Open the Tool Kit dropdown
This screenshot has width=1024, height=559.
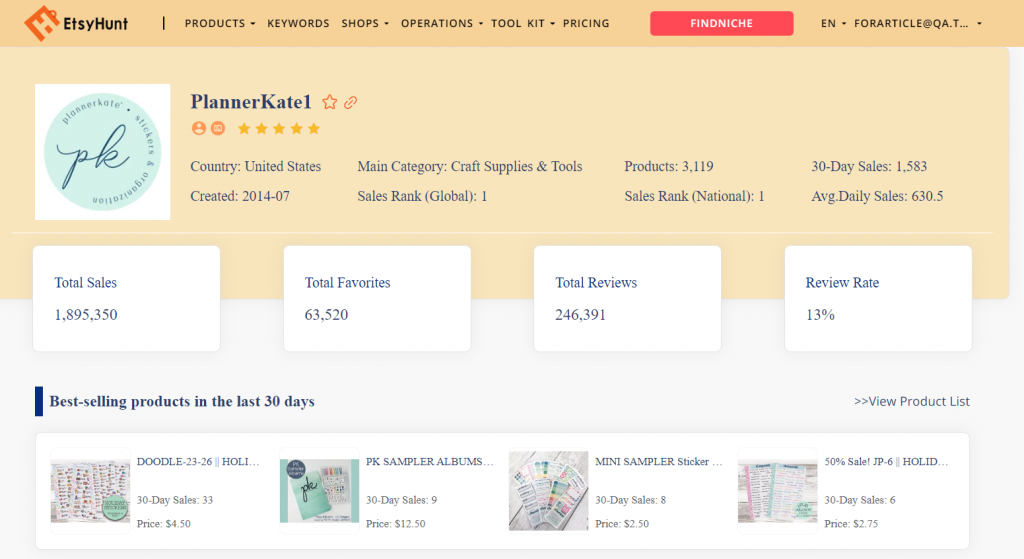[x=523, y=23]
